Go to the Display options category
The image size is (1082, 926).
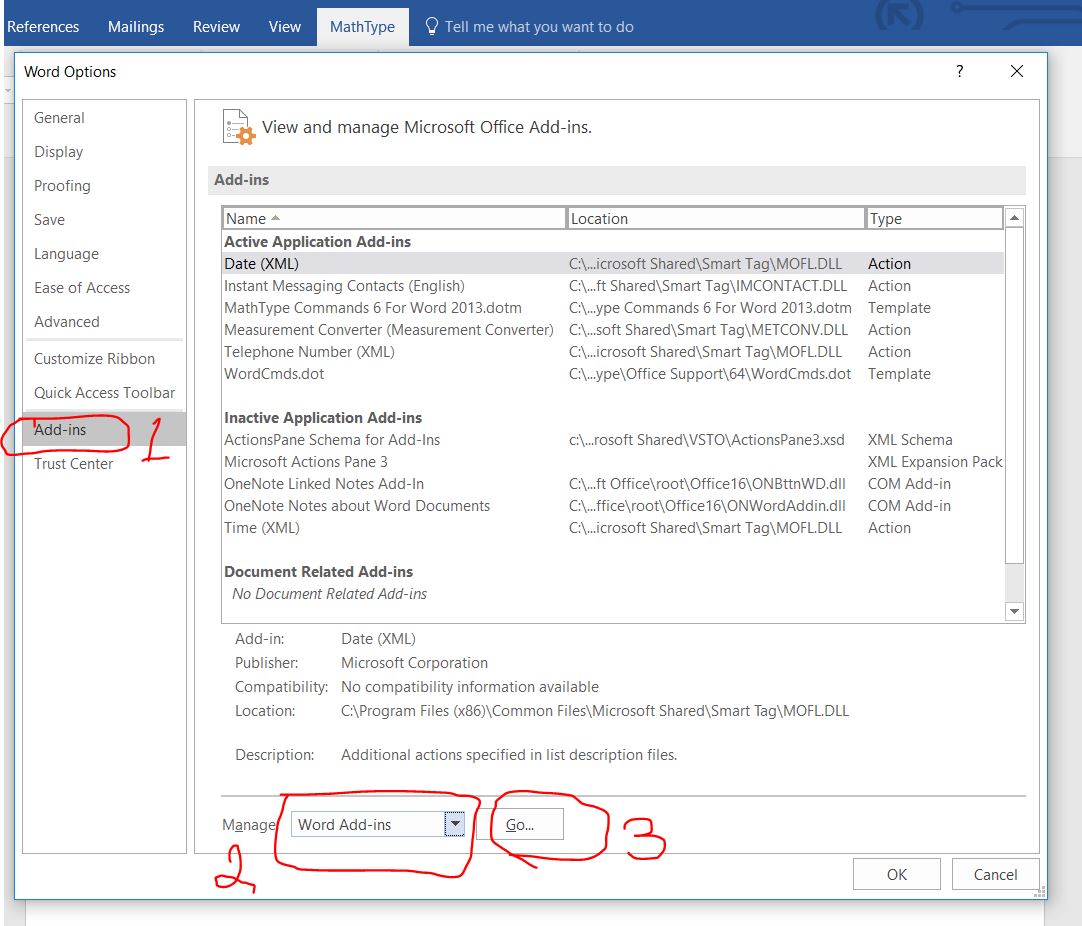click(x=104, y=152)
